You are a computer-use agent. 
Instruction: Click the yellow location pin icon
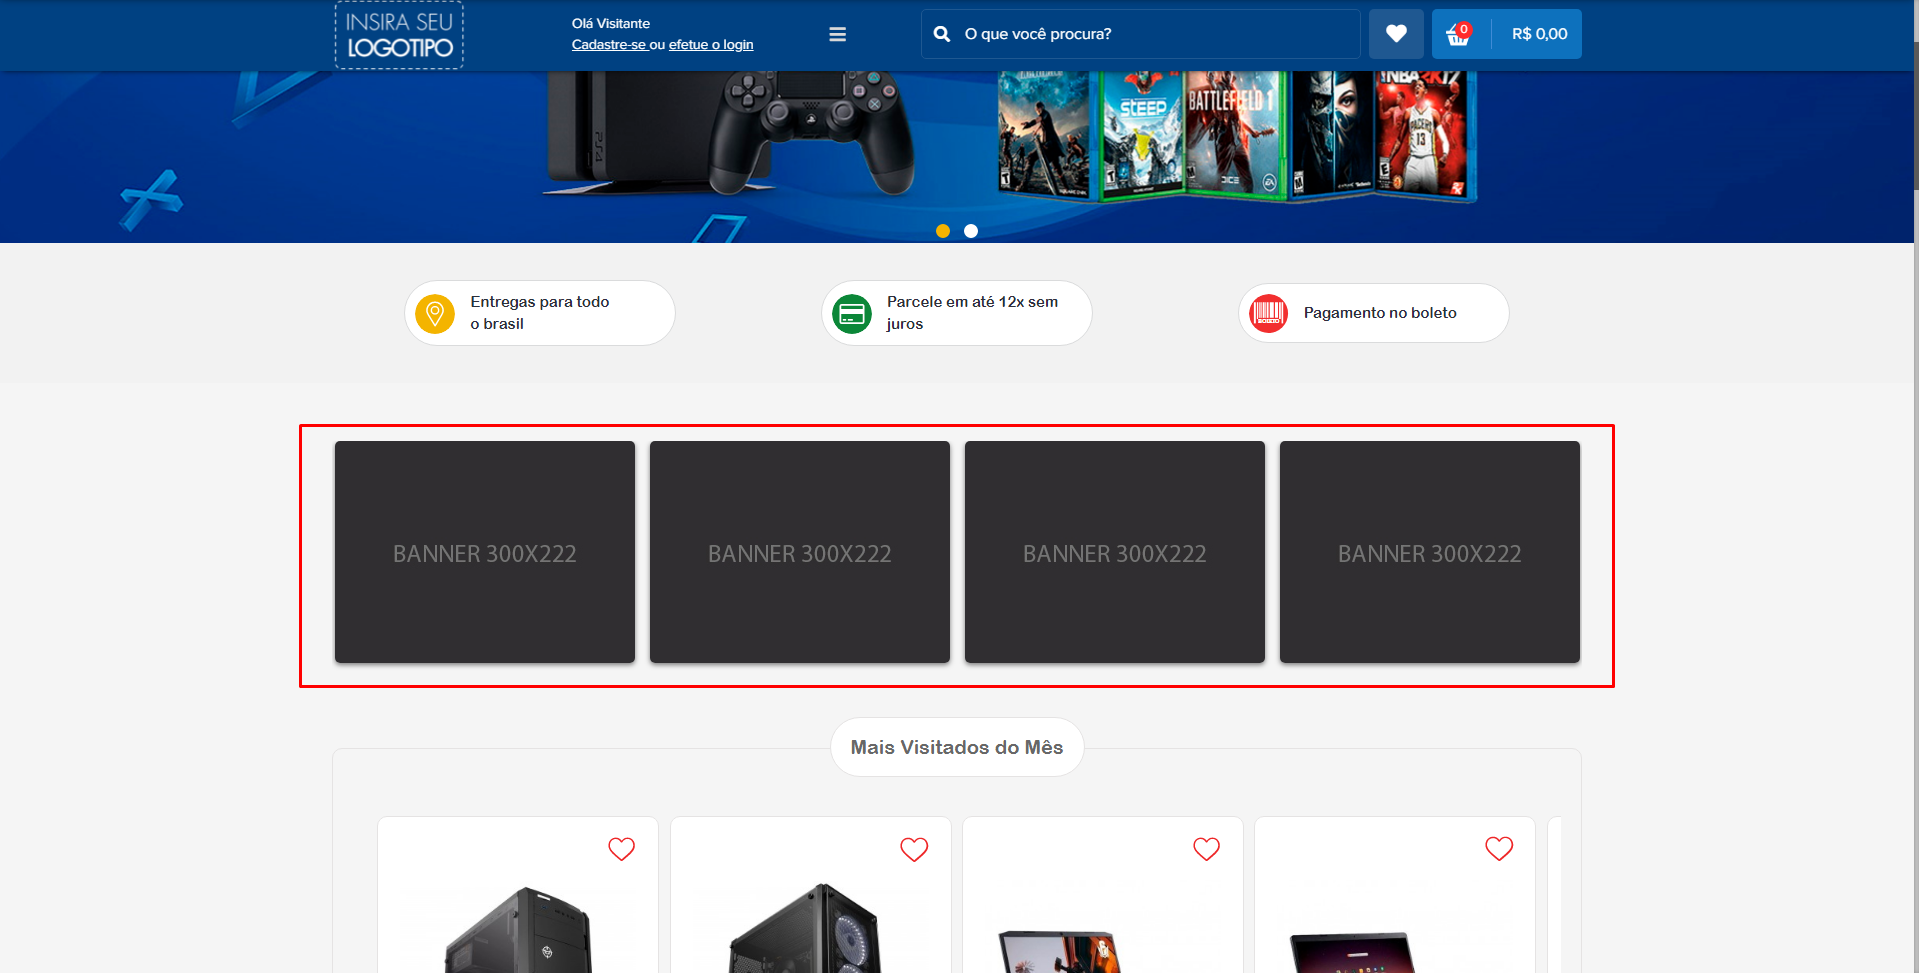pos(435,314)
